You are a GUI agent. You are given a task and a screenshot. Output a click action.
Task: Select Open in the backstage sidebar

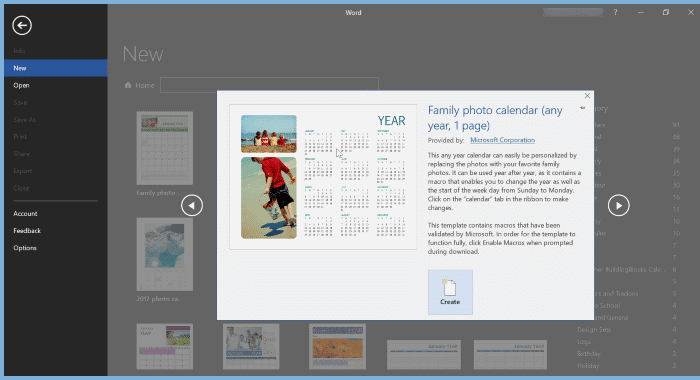(x=56, y=85)
